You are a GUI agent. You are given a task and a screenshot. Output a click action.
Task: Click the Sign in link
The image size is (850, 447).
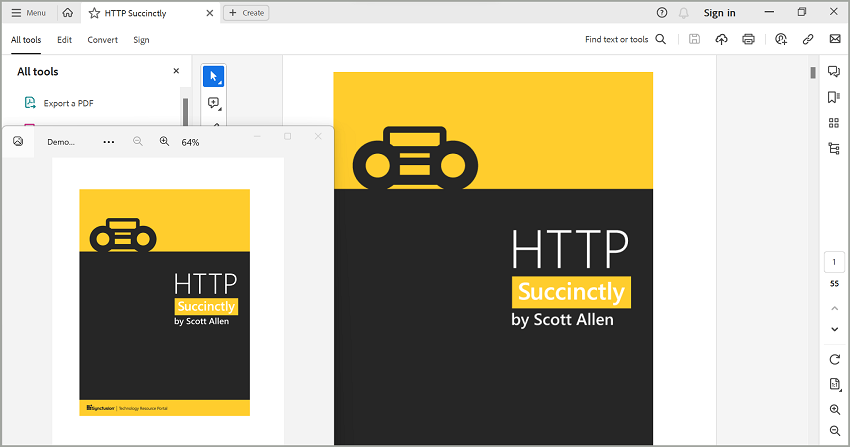click(719, 13)
